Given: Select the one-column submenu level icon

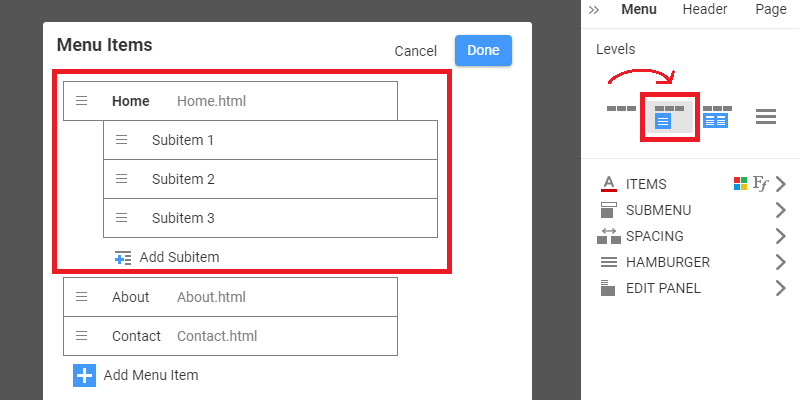Looking at the screenshot, I should click(669, 117).
